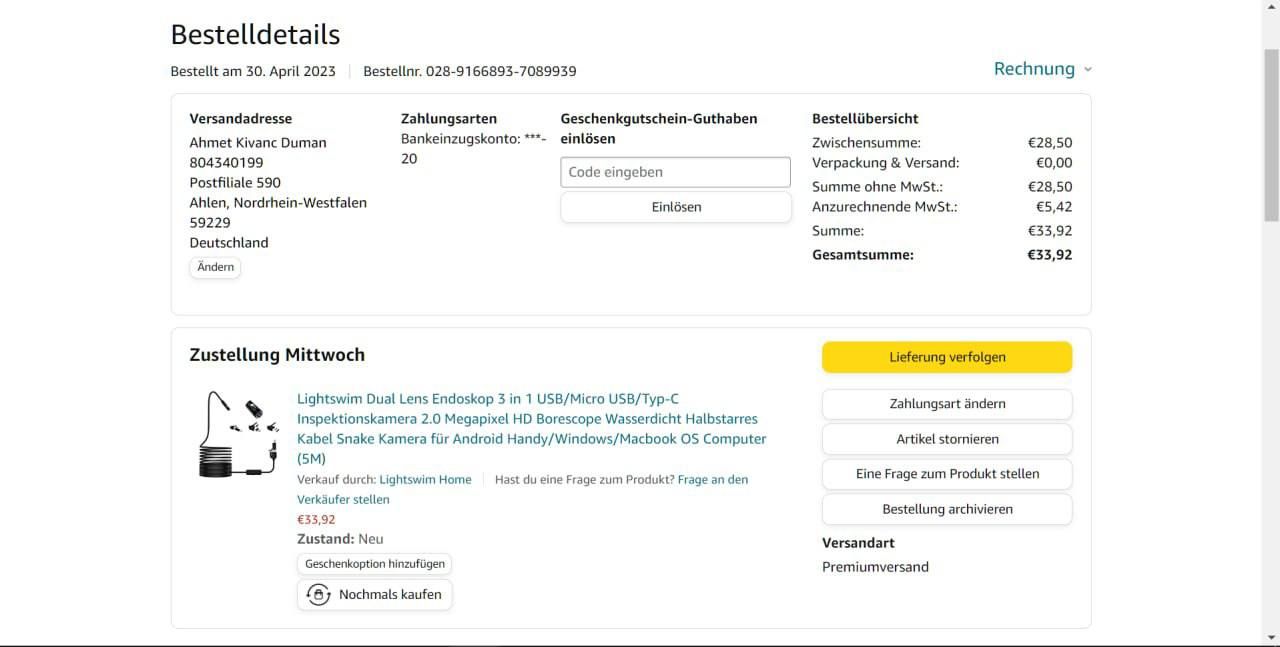The image size is (1280, 647).
Task: Track the delivery with Lieferung verfolgen
Action: 946,357
